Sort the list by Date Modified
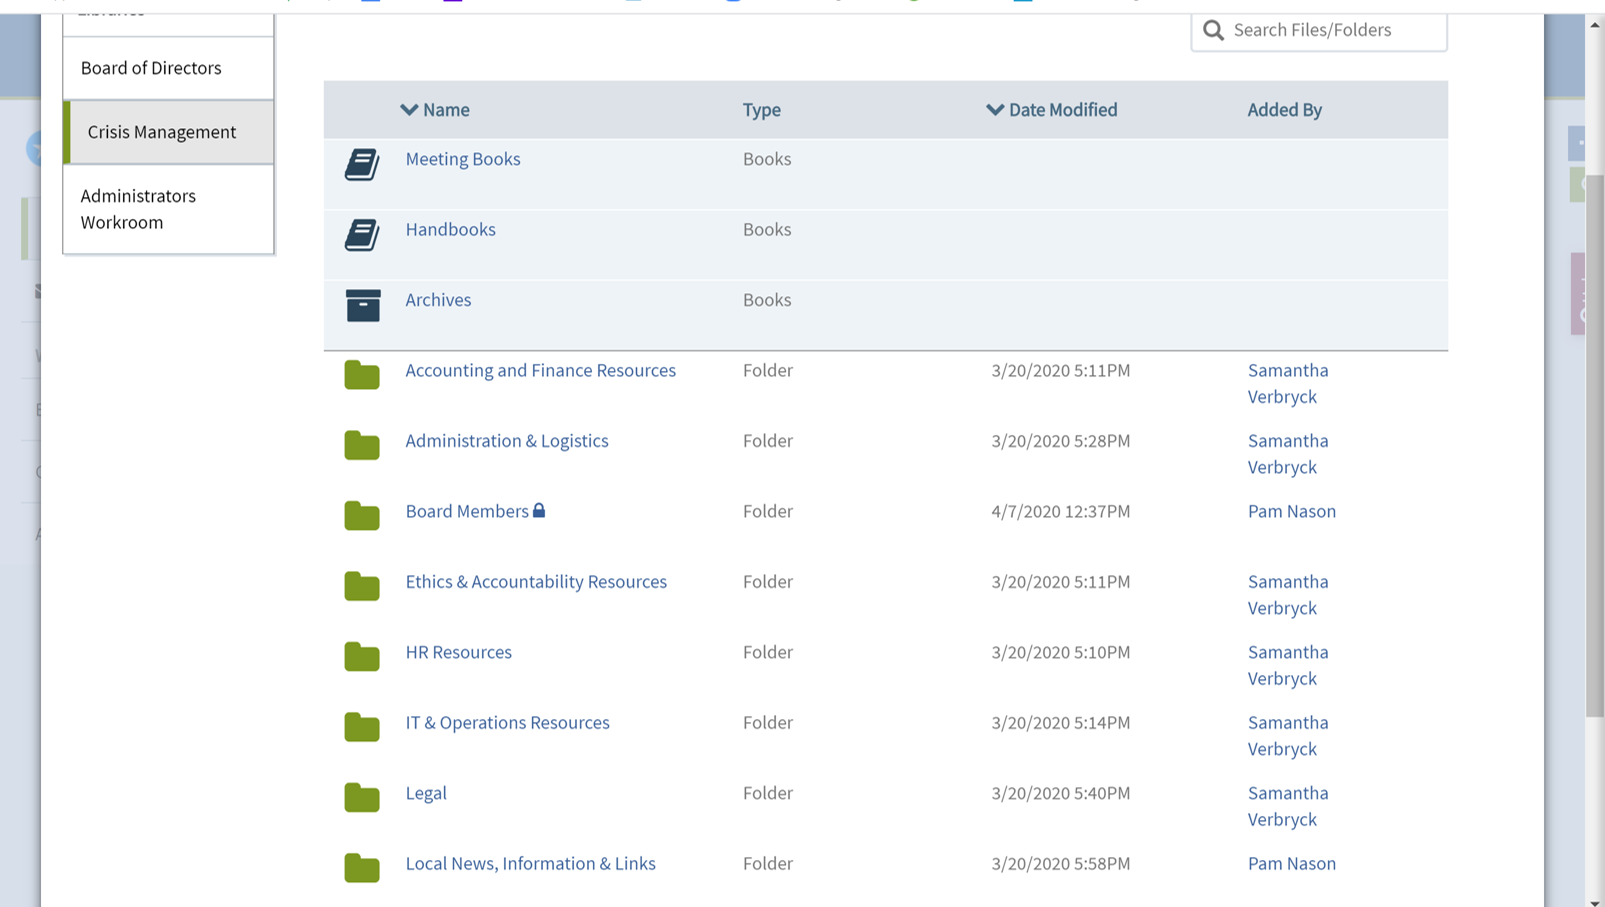The height and width of the screenshot is (907, 1605). coord(1051,110)
